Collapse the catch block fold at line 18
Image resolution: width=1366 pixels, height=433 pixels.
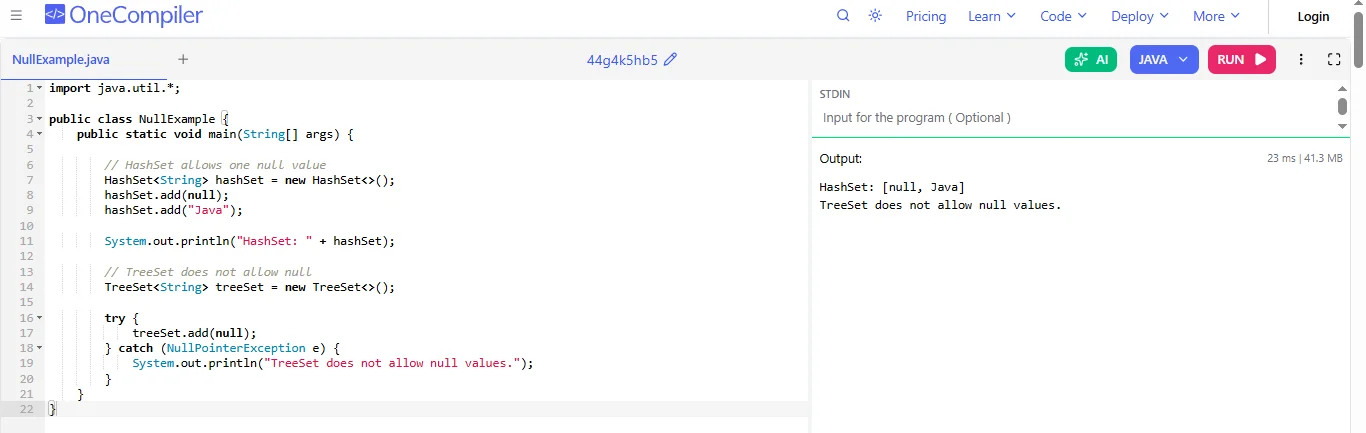[40, 348]
